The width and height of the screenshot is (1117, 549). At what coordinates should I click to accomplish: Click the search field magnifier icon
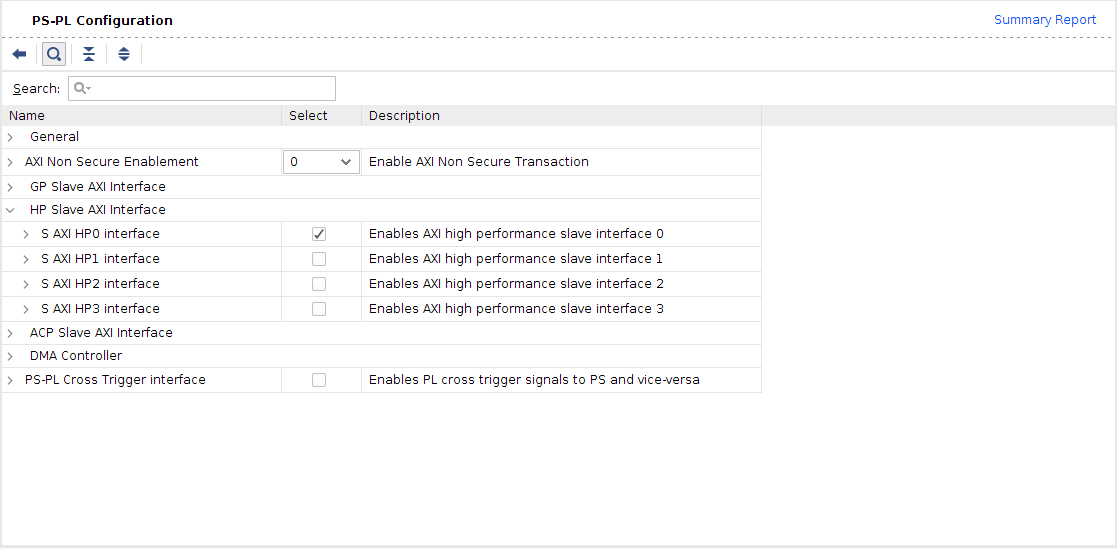(82, 89)
